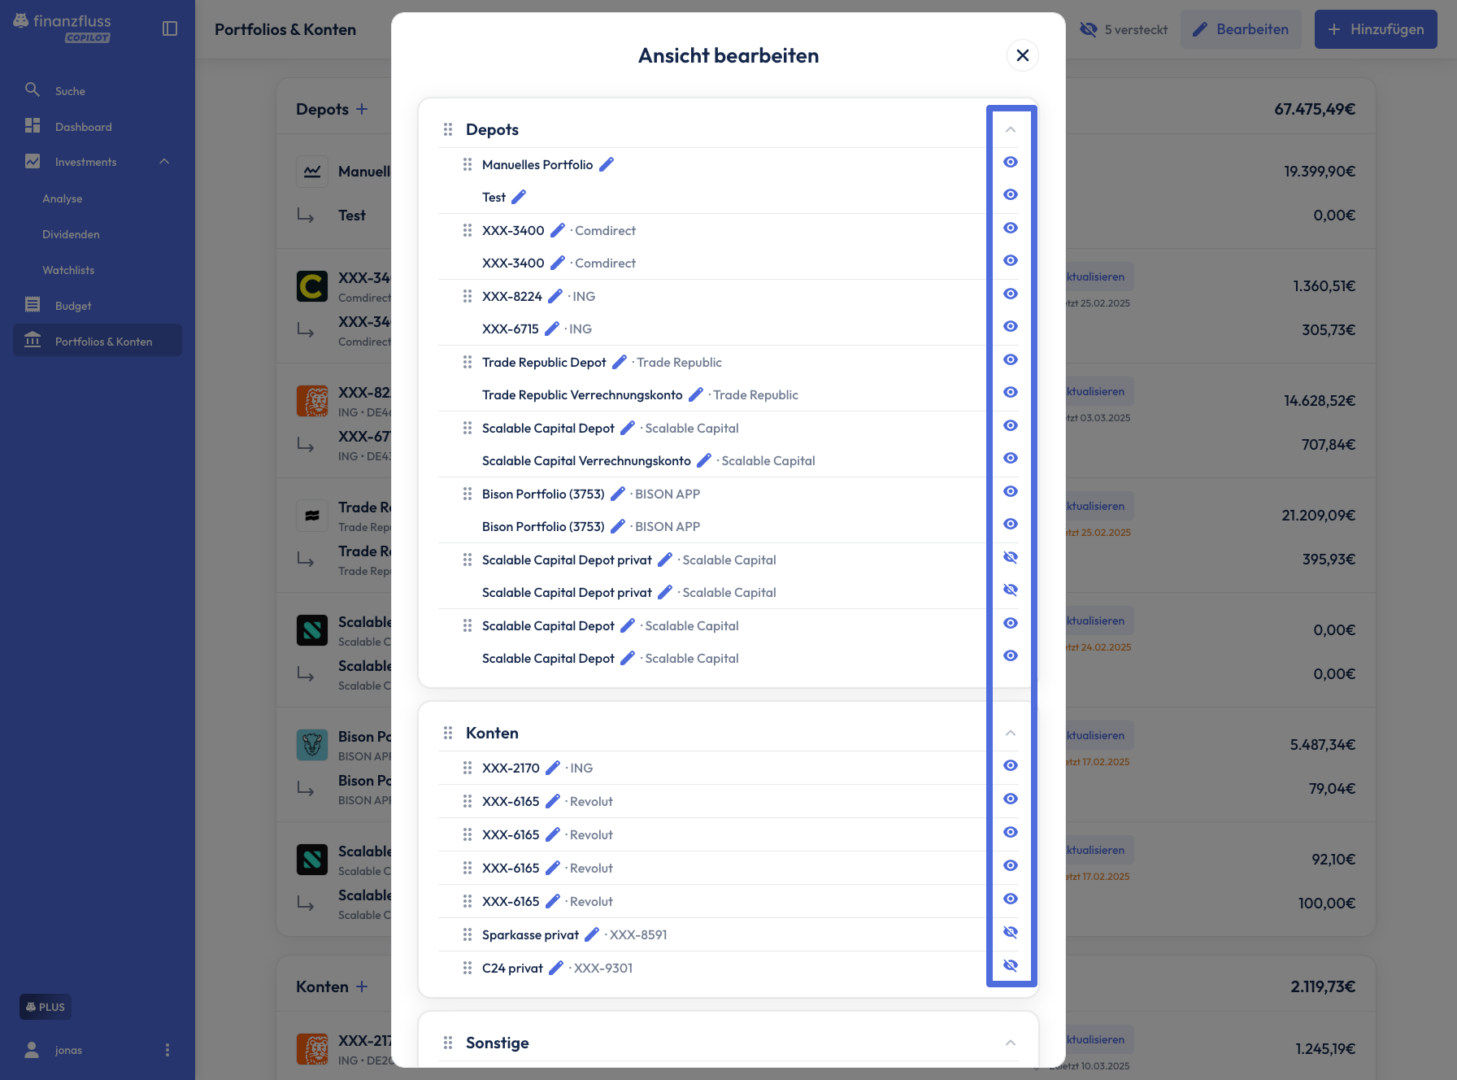Click the Hinzufügen button
This screenshot has width=1457, height=1080.
[x=1376, y=29]
